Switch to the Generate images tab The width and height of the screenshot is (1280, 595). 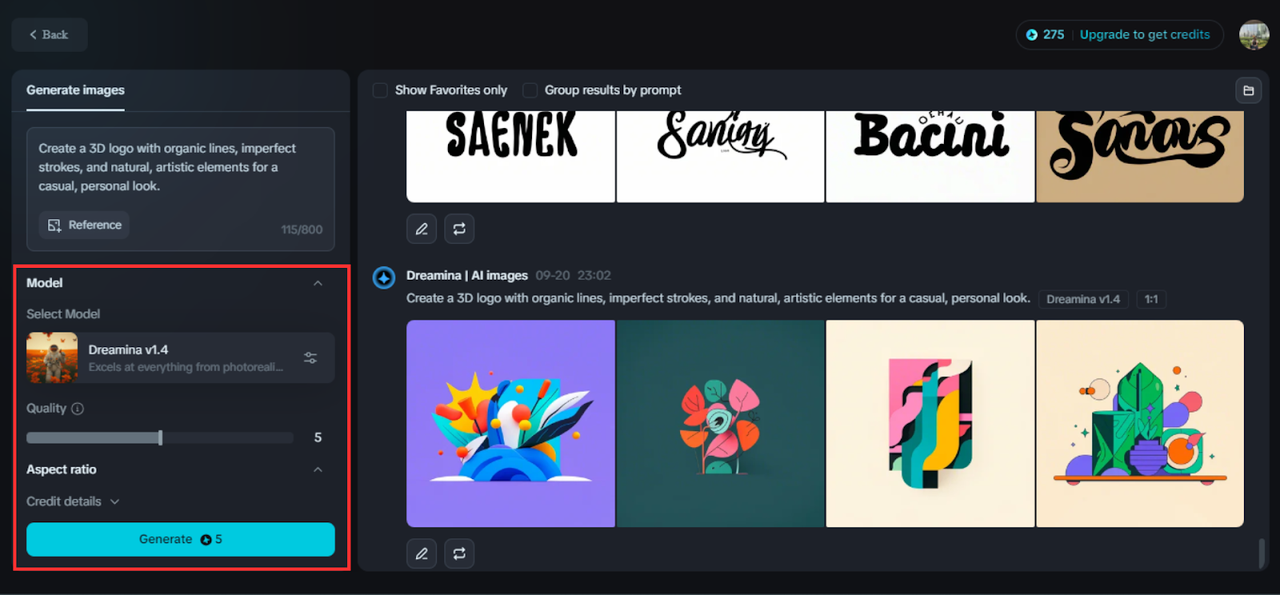[x=75, y=90]
